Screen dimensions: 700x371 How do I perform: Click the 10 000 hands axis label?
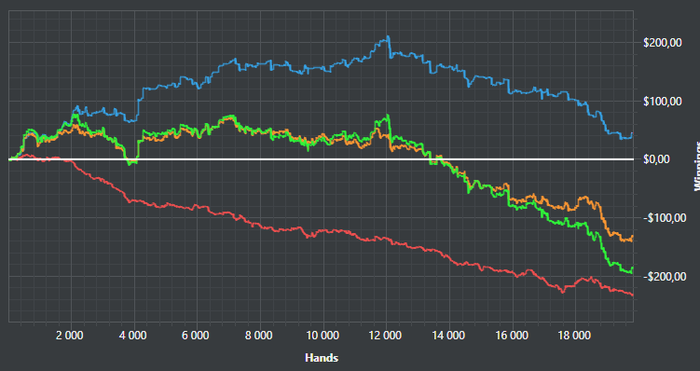click(322, 335)
